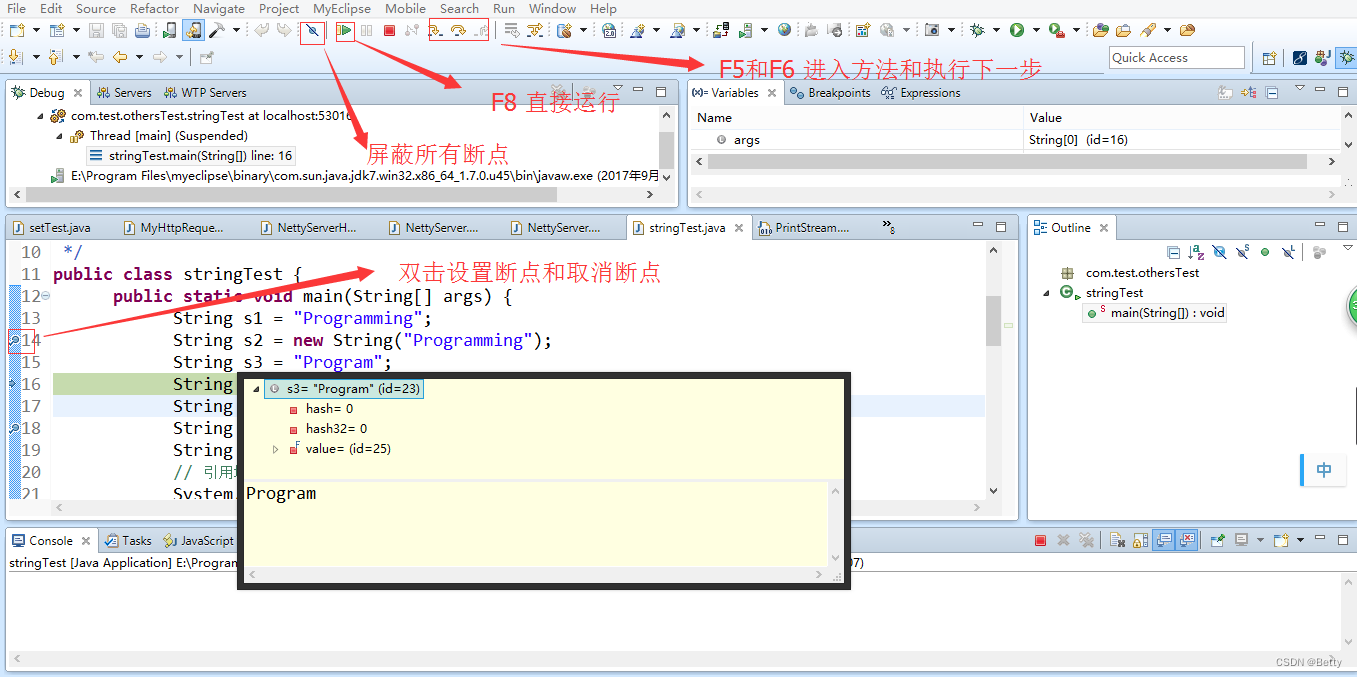
Task: Open the Run menu
Action: (x=504, y=8)
